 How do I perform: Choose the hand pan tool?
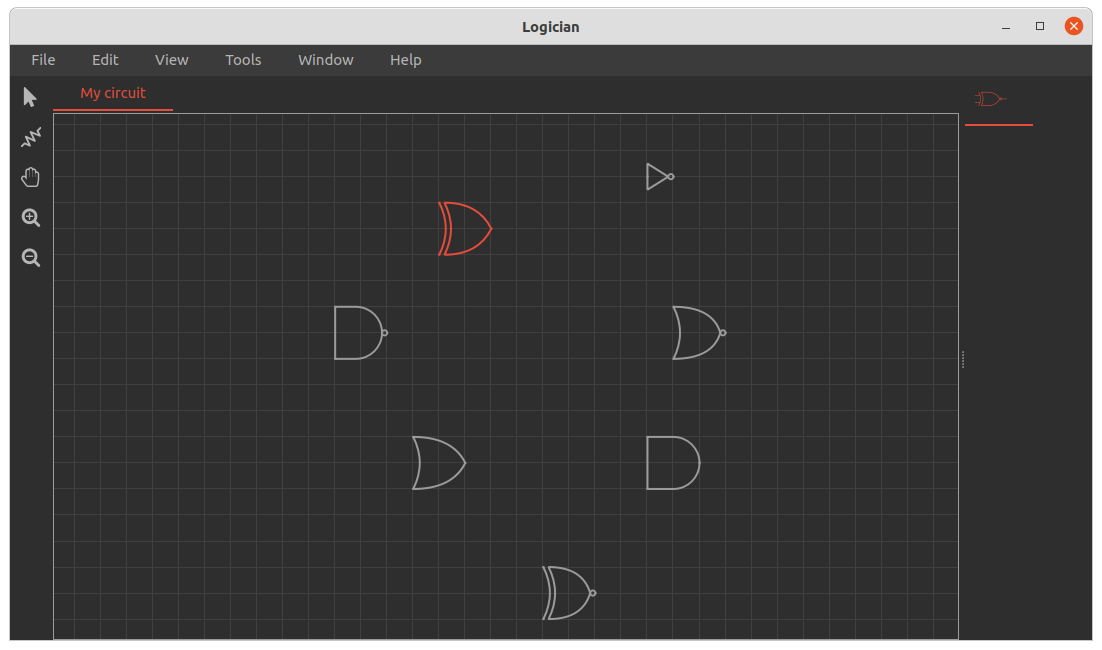click(x=31, y=178)
